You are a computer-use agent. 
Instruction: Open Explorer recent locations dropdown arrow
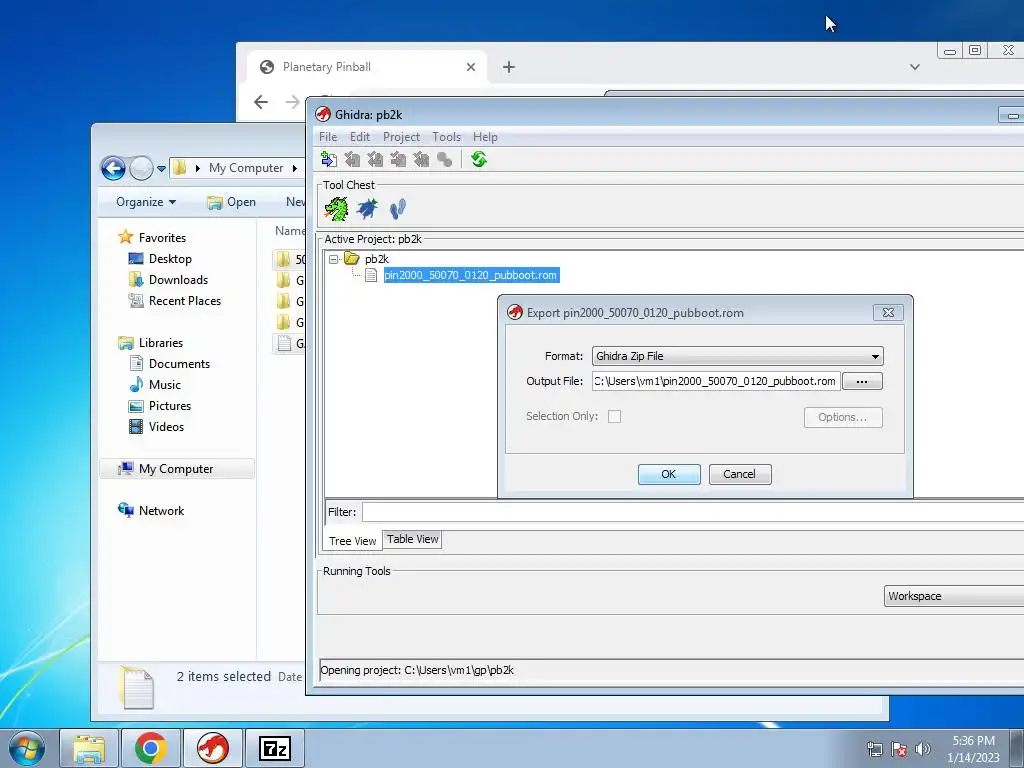click(x=161, y=168)
